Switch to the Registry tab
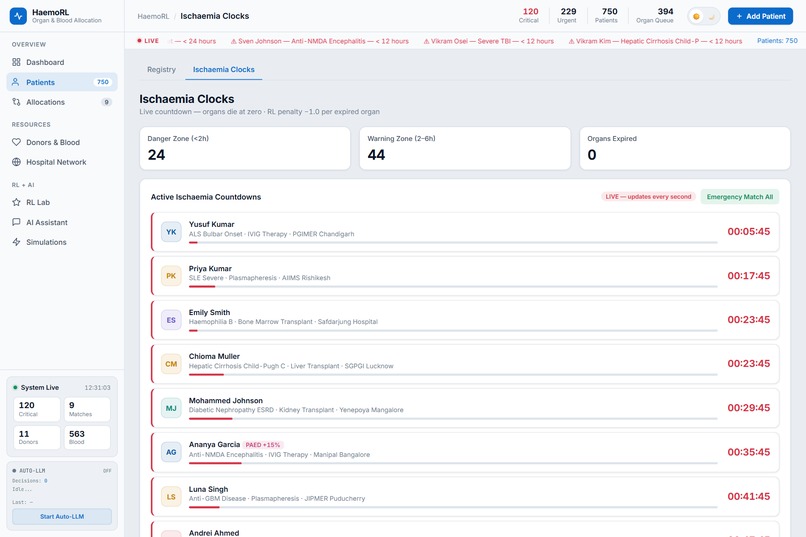The height and width of the screenshot is (537, 806). (x=161, y=69)
